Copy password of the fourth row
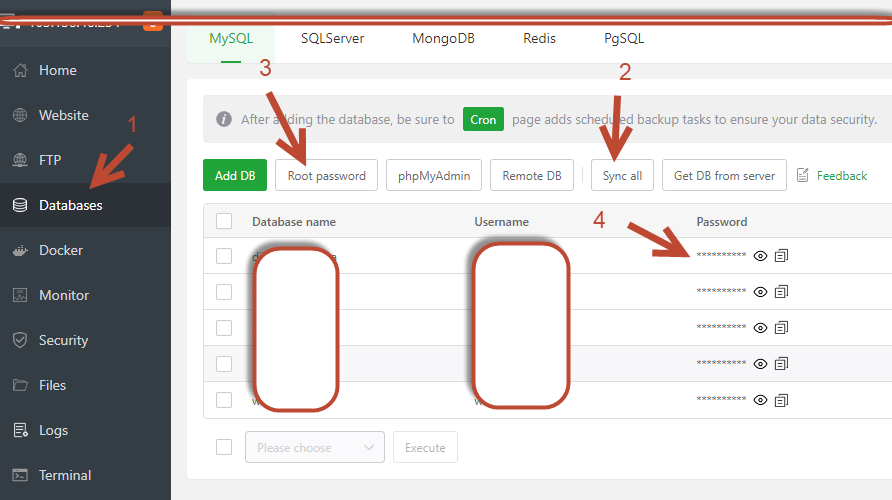 [x=782, y=364]
